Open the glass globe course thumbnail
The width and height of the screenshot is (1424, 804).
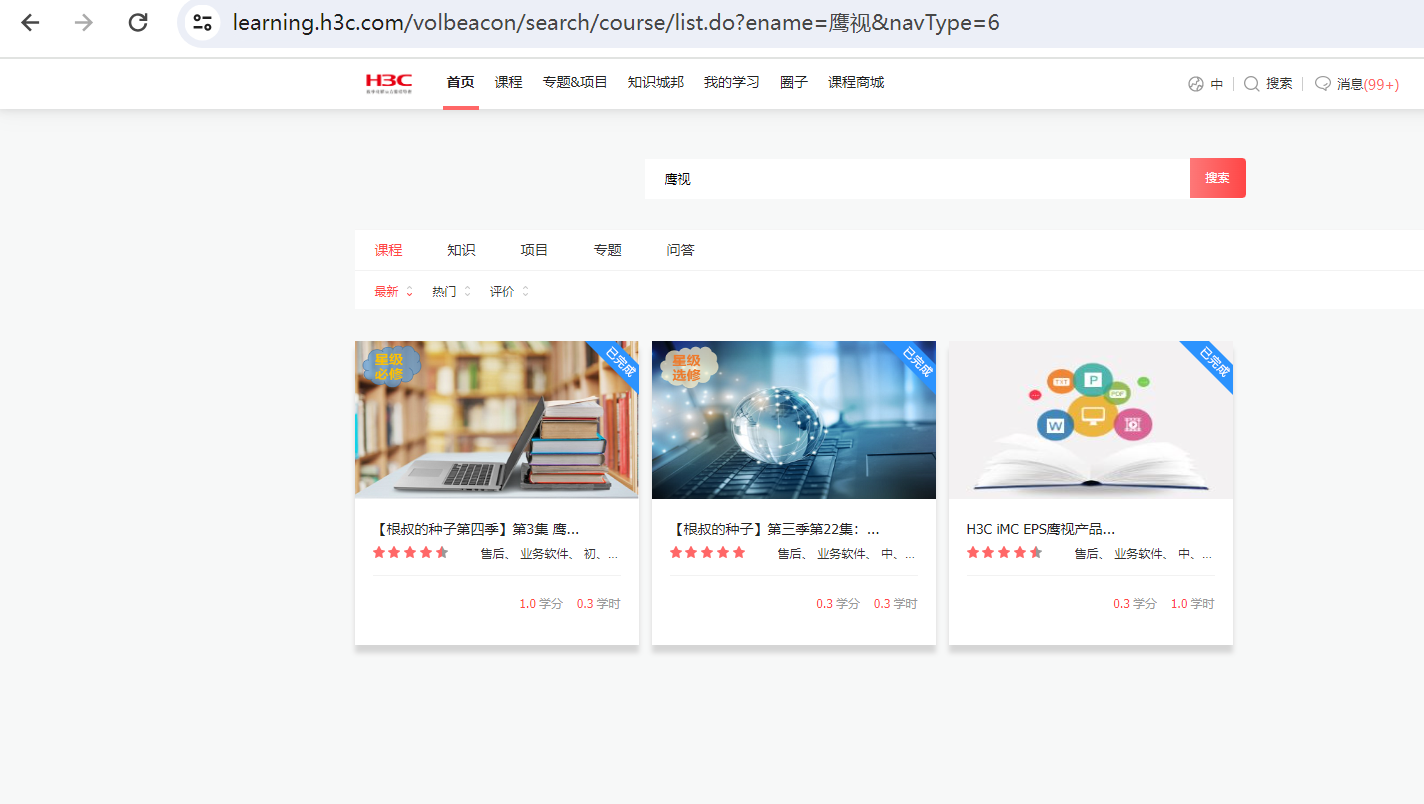click(x=794, y=420)
